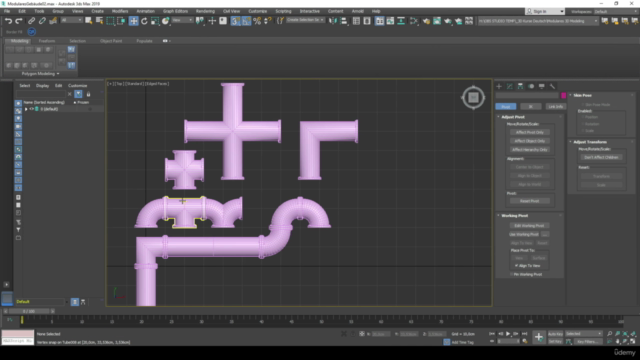Viewport: 640px width, 360px height.
Task: Choose the Rectangular Selection Region tool
Action: point(110,21)
